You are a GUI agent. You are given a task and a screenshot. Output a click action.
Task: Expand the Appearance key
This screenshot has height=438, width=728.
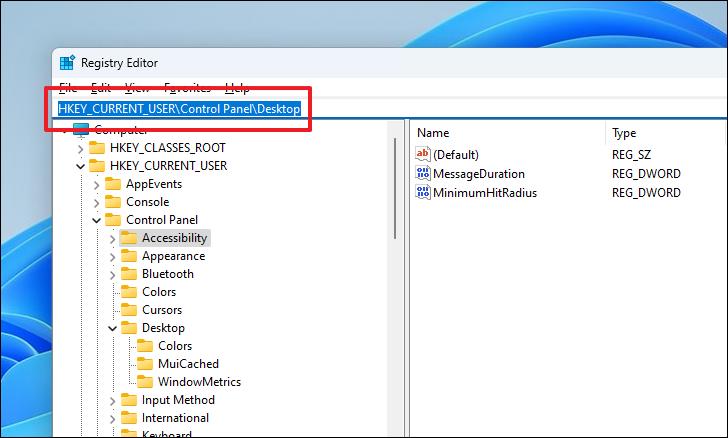click(x=112, y=257)
